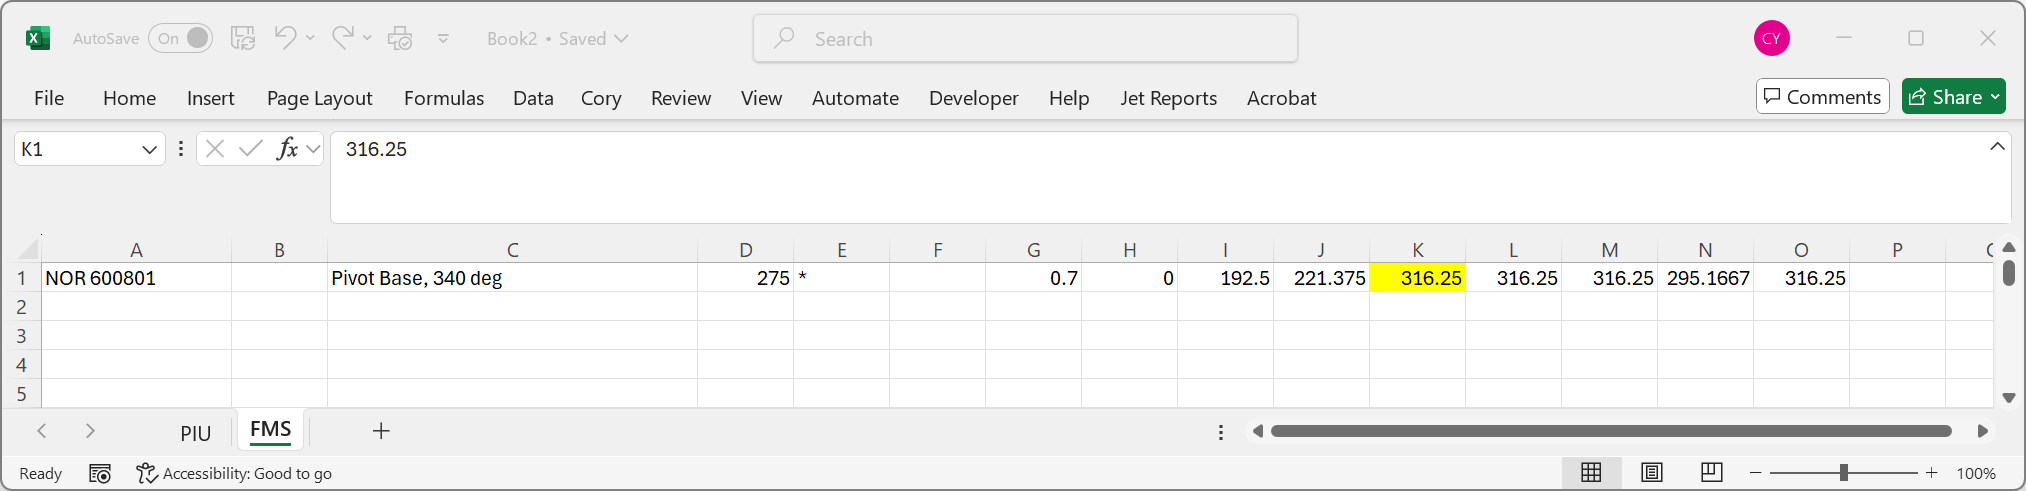This screenshot has height=491, width=2026.
Task: Click the Search box in title bar
Action: (1025, 39)
